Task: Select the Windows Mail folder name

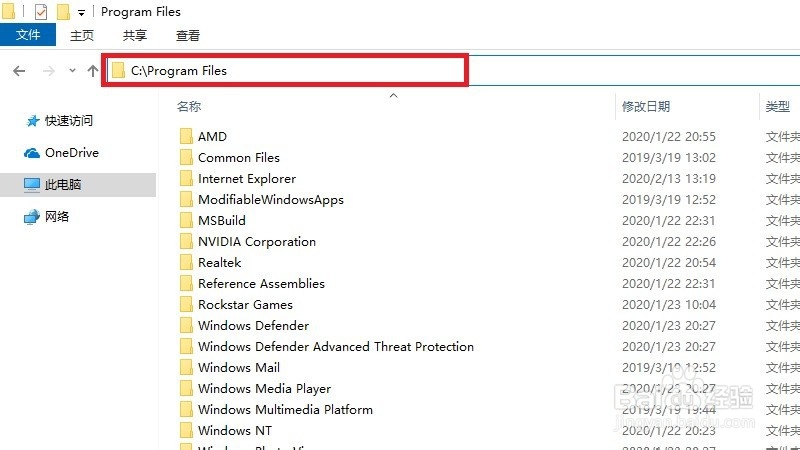Action: pyautogui.click(x=239, y=367)
